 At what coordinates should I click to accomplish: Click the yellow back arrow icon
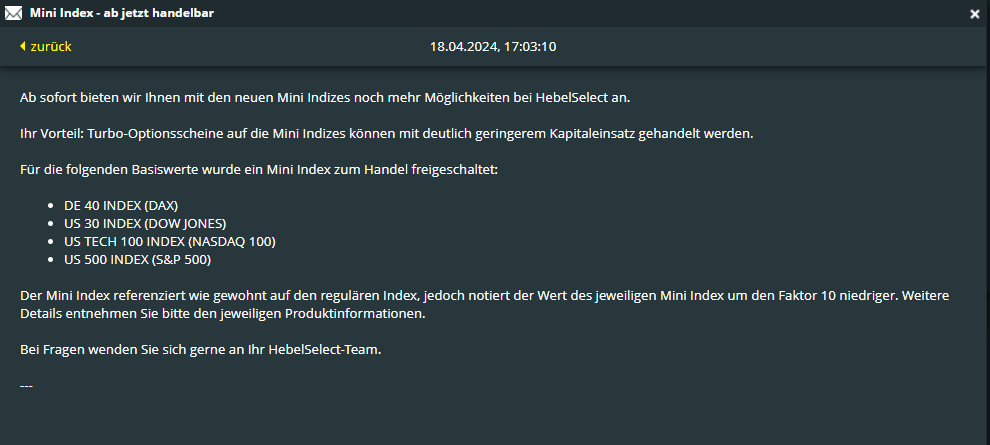pos(22,47)
